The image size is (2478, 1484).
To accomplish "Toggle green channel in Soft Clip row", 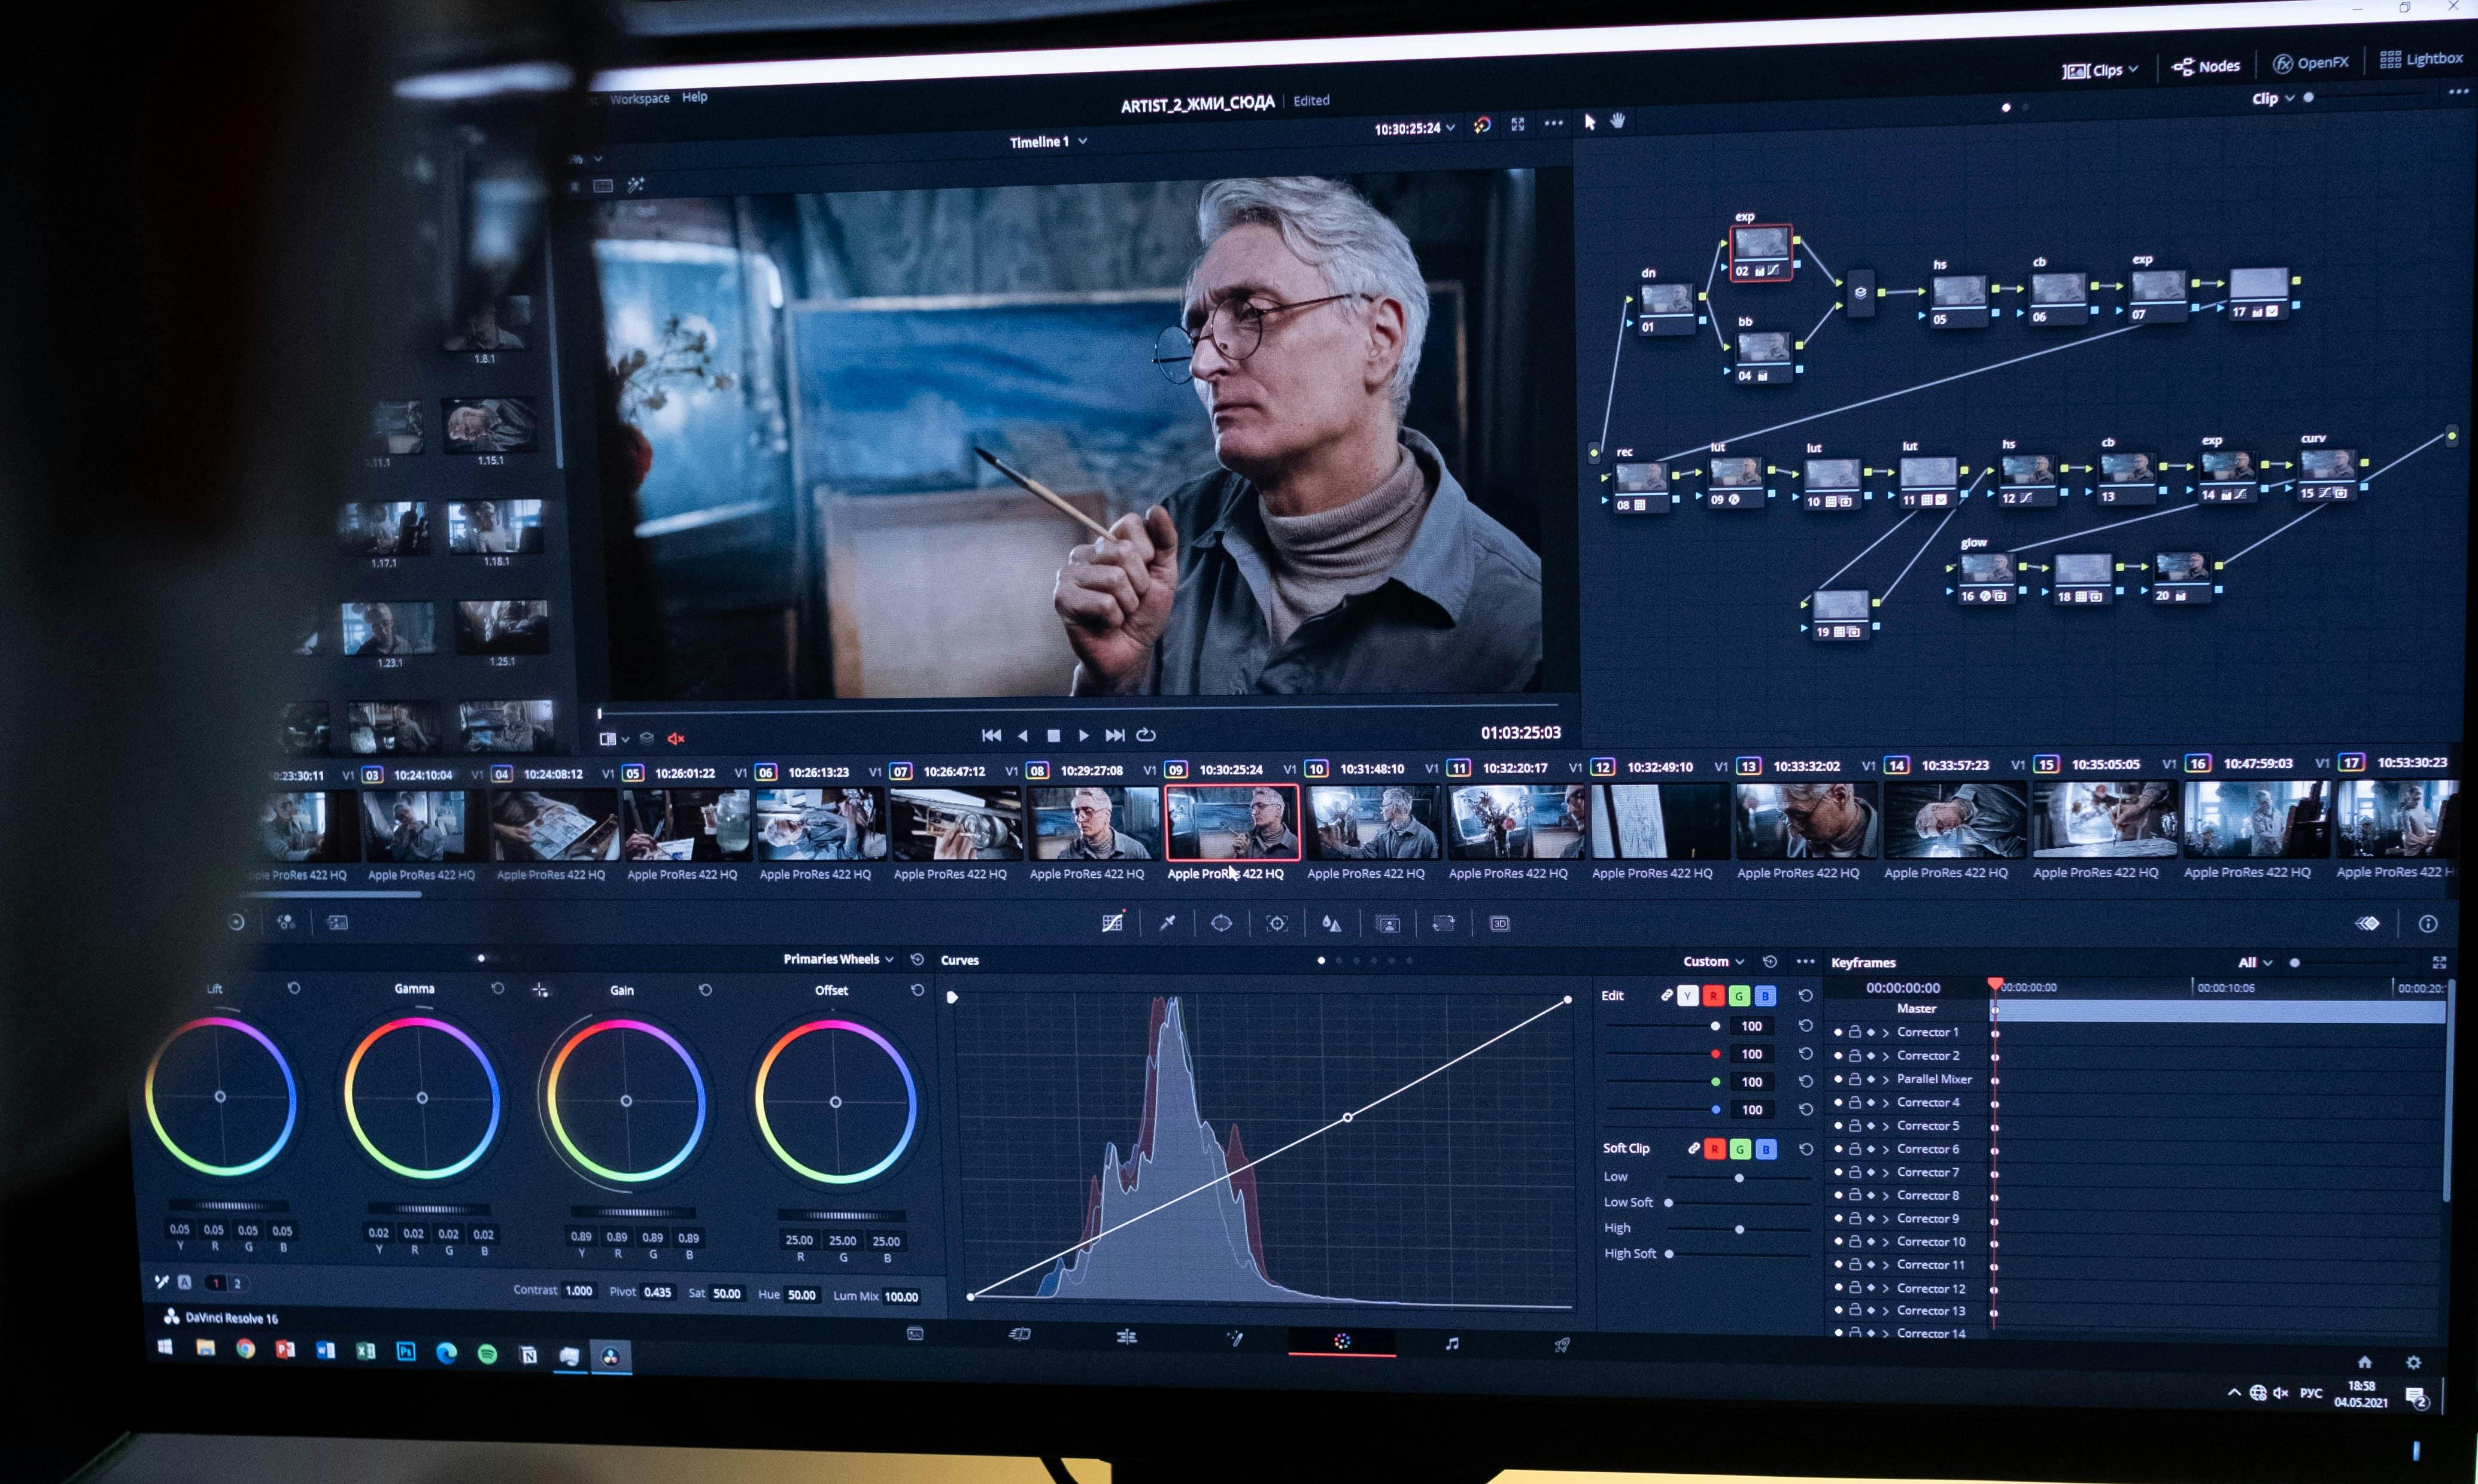I will pyautogui.click(x=1740, y=1149).
